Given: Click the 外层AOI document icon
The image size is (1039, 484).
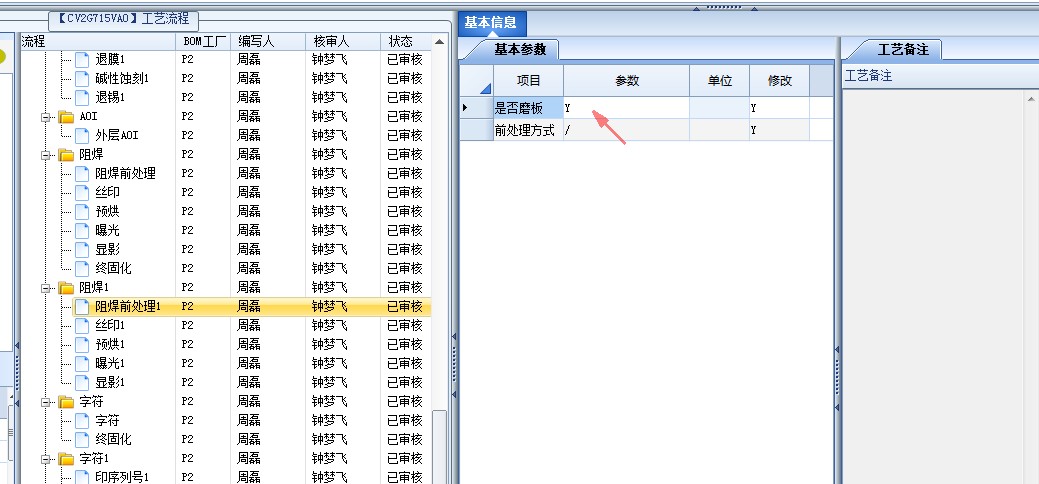Looking at the screenshot, I should [x=82, y=135].
